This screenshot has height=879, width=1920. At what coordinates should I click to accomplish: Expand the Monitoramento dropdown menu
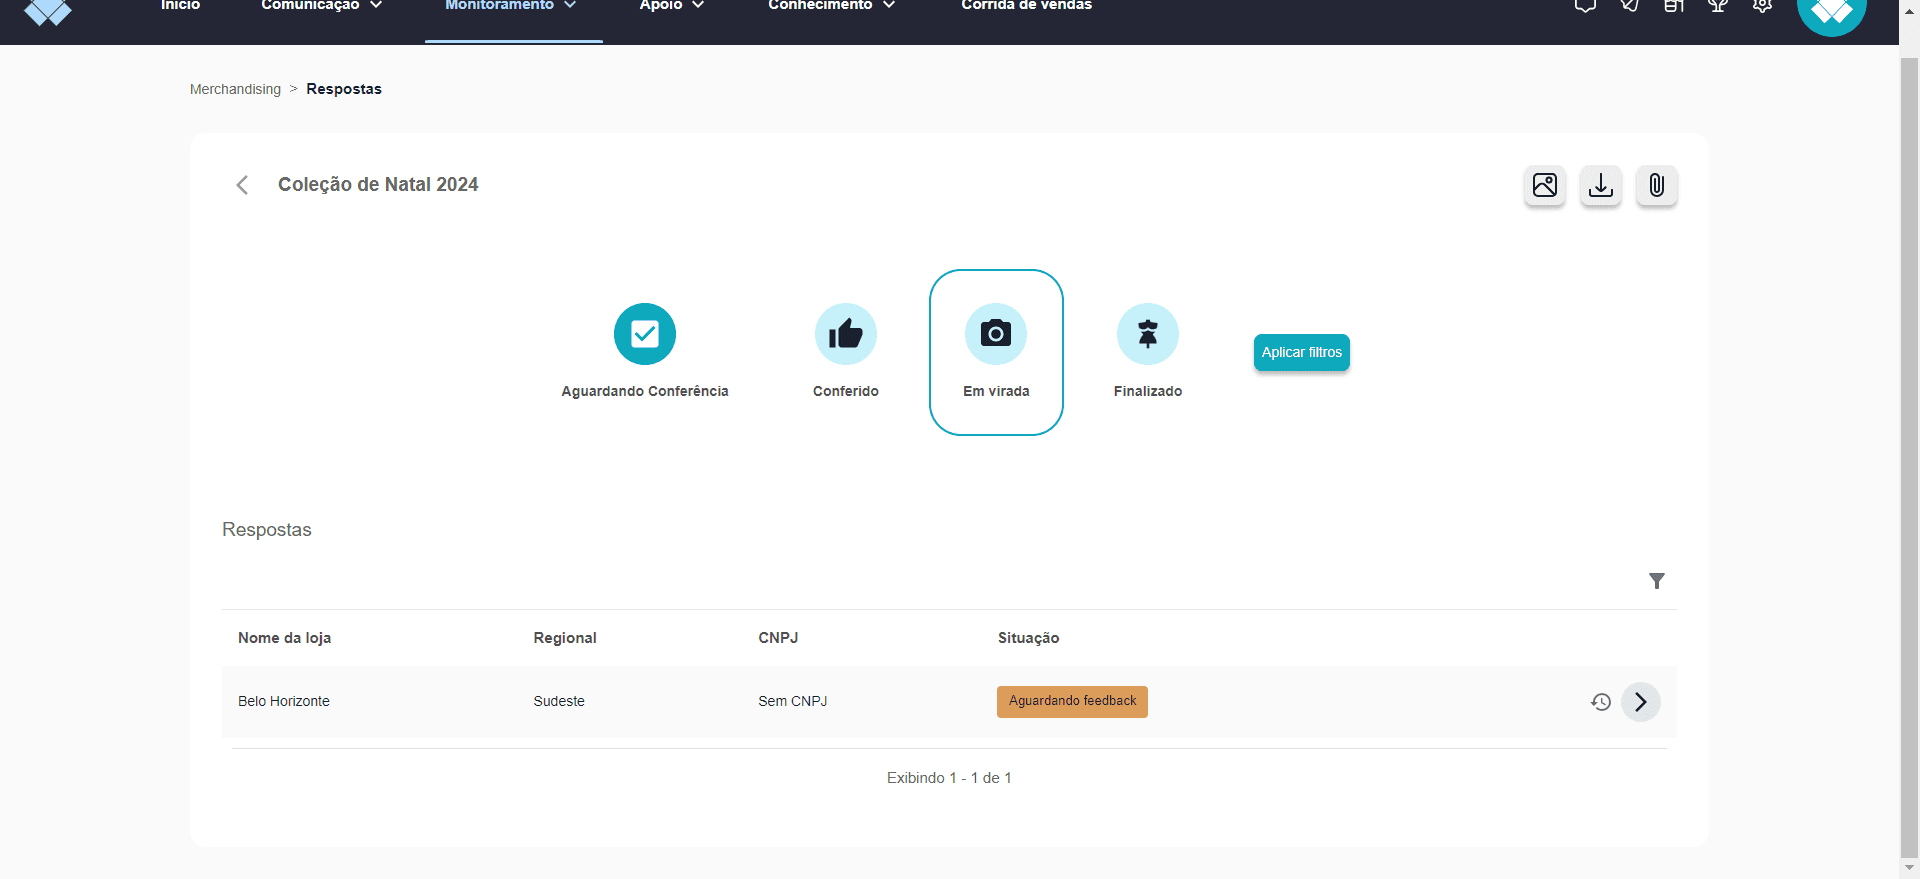coord(510,6)
